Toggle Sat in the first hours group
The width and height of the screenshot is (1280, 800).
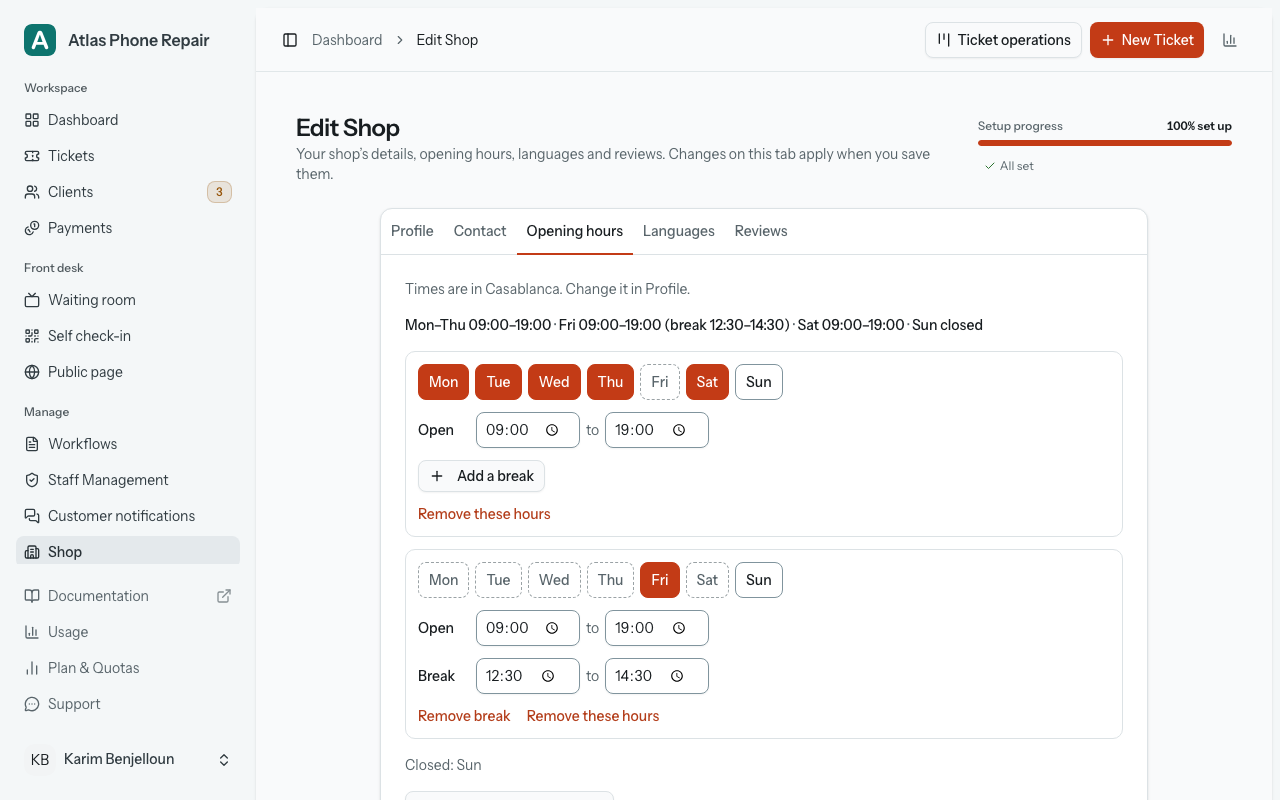tap(707, 382)
